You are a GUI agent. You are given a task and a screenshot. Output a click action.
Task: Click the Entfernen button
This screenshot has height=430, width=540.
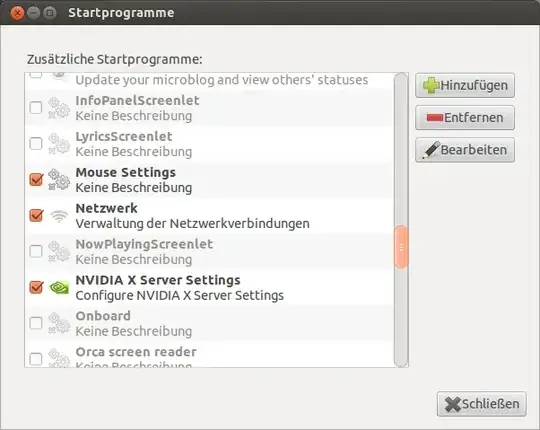(465, 118)
